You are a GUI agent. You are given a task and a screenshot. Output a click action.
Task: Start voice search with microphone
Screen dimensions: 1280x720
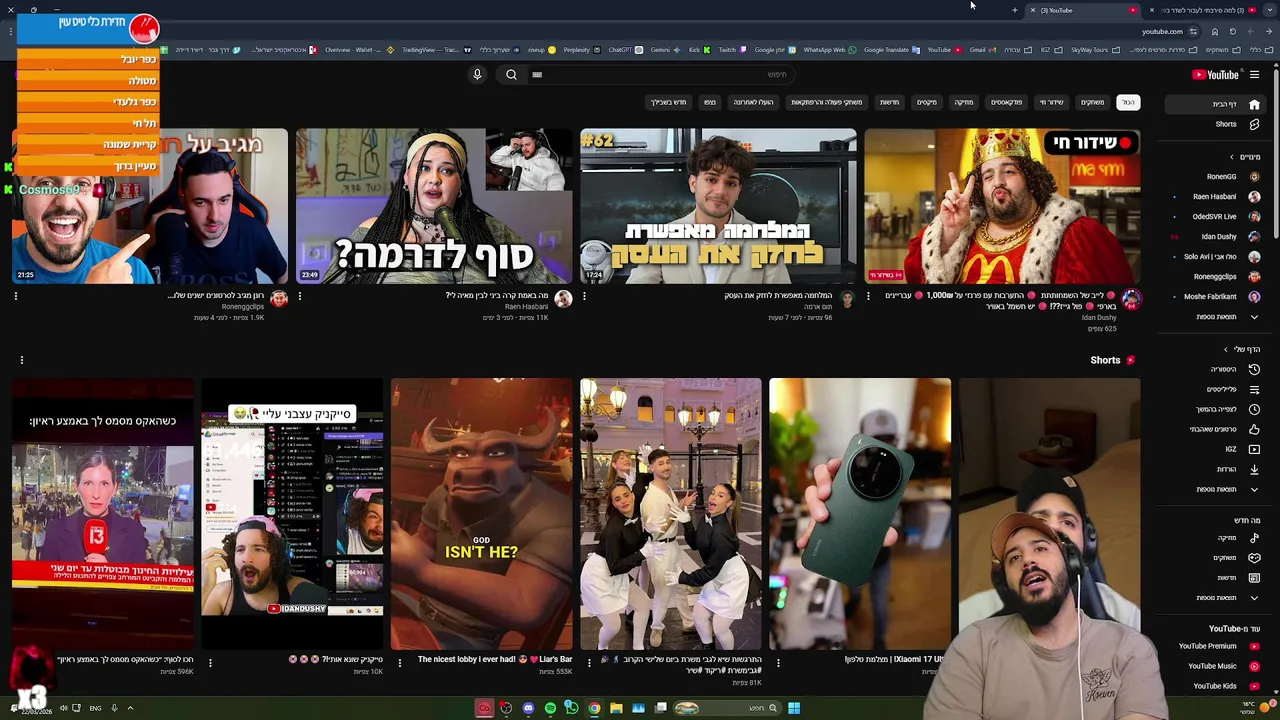pyautogui.click(x=477, y=75)
